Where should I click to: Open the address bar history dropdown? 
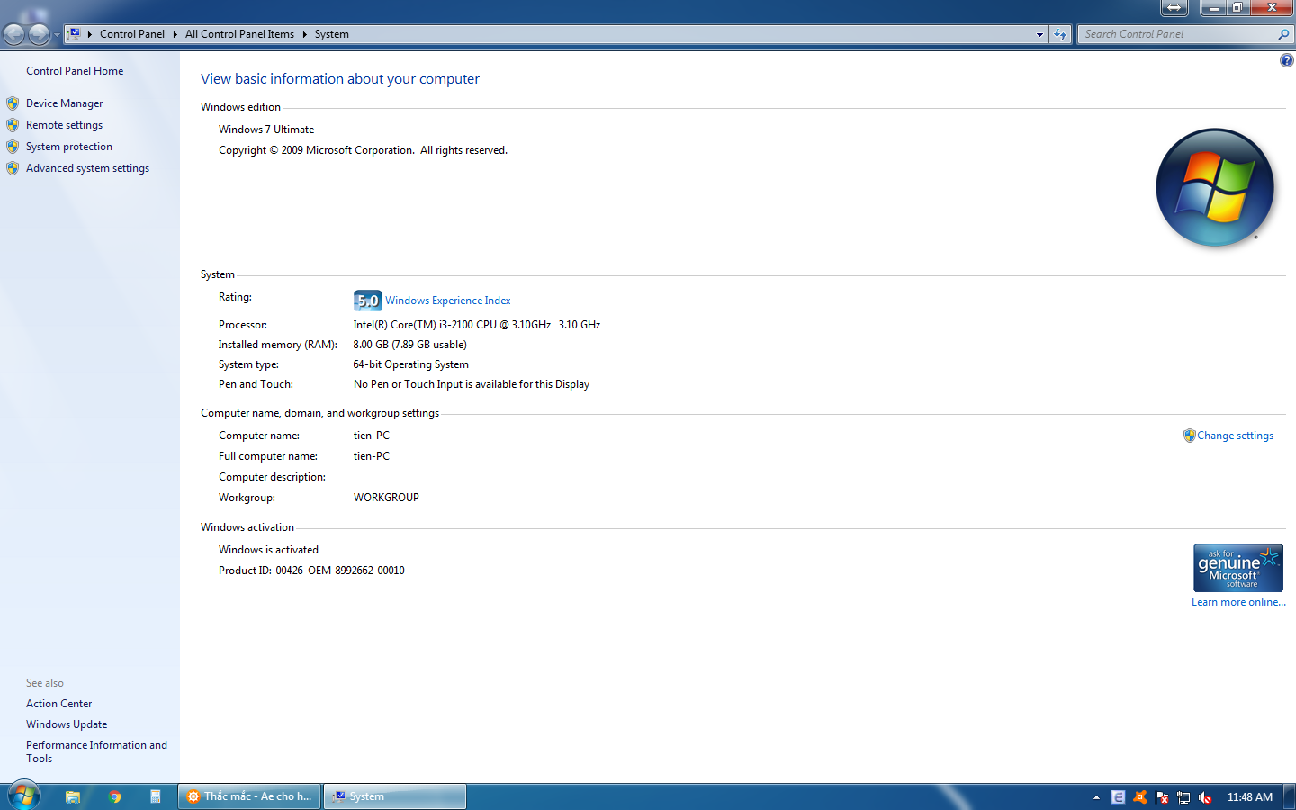coord(1040,34)
